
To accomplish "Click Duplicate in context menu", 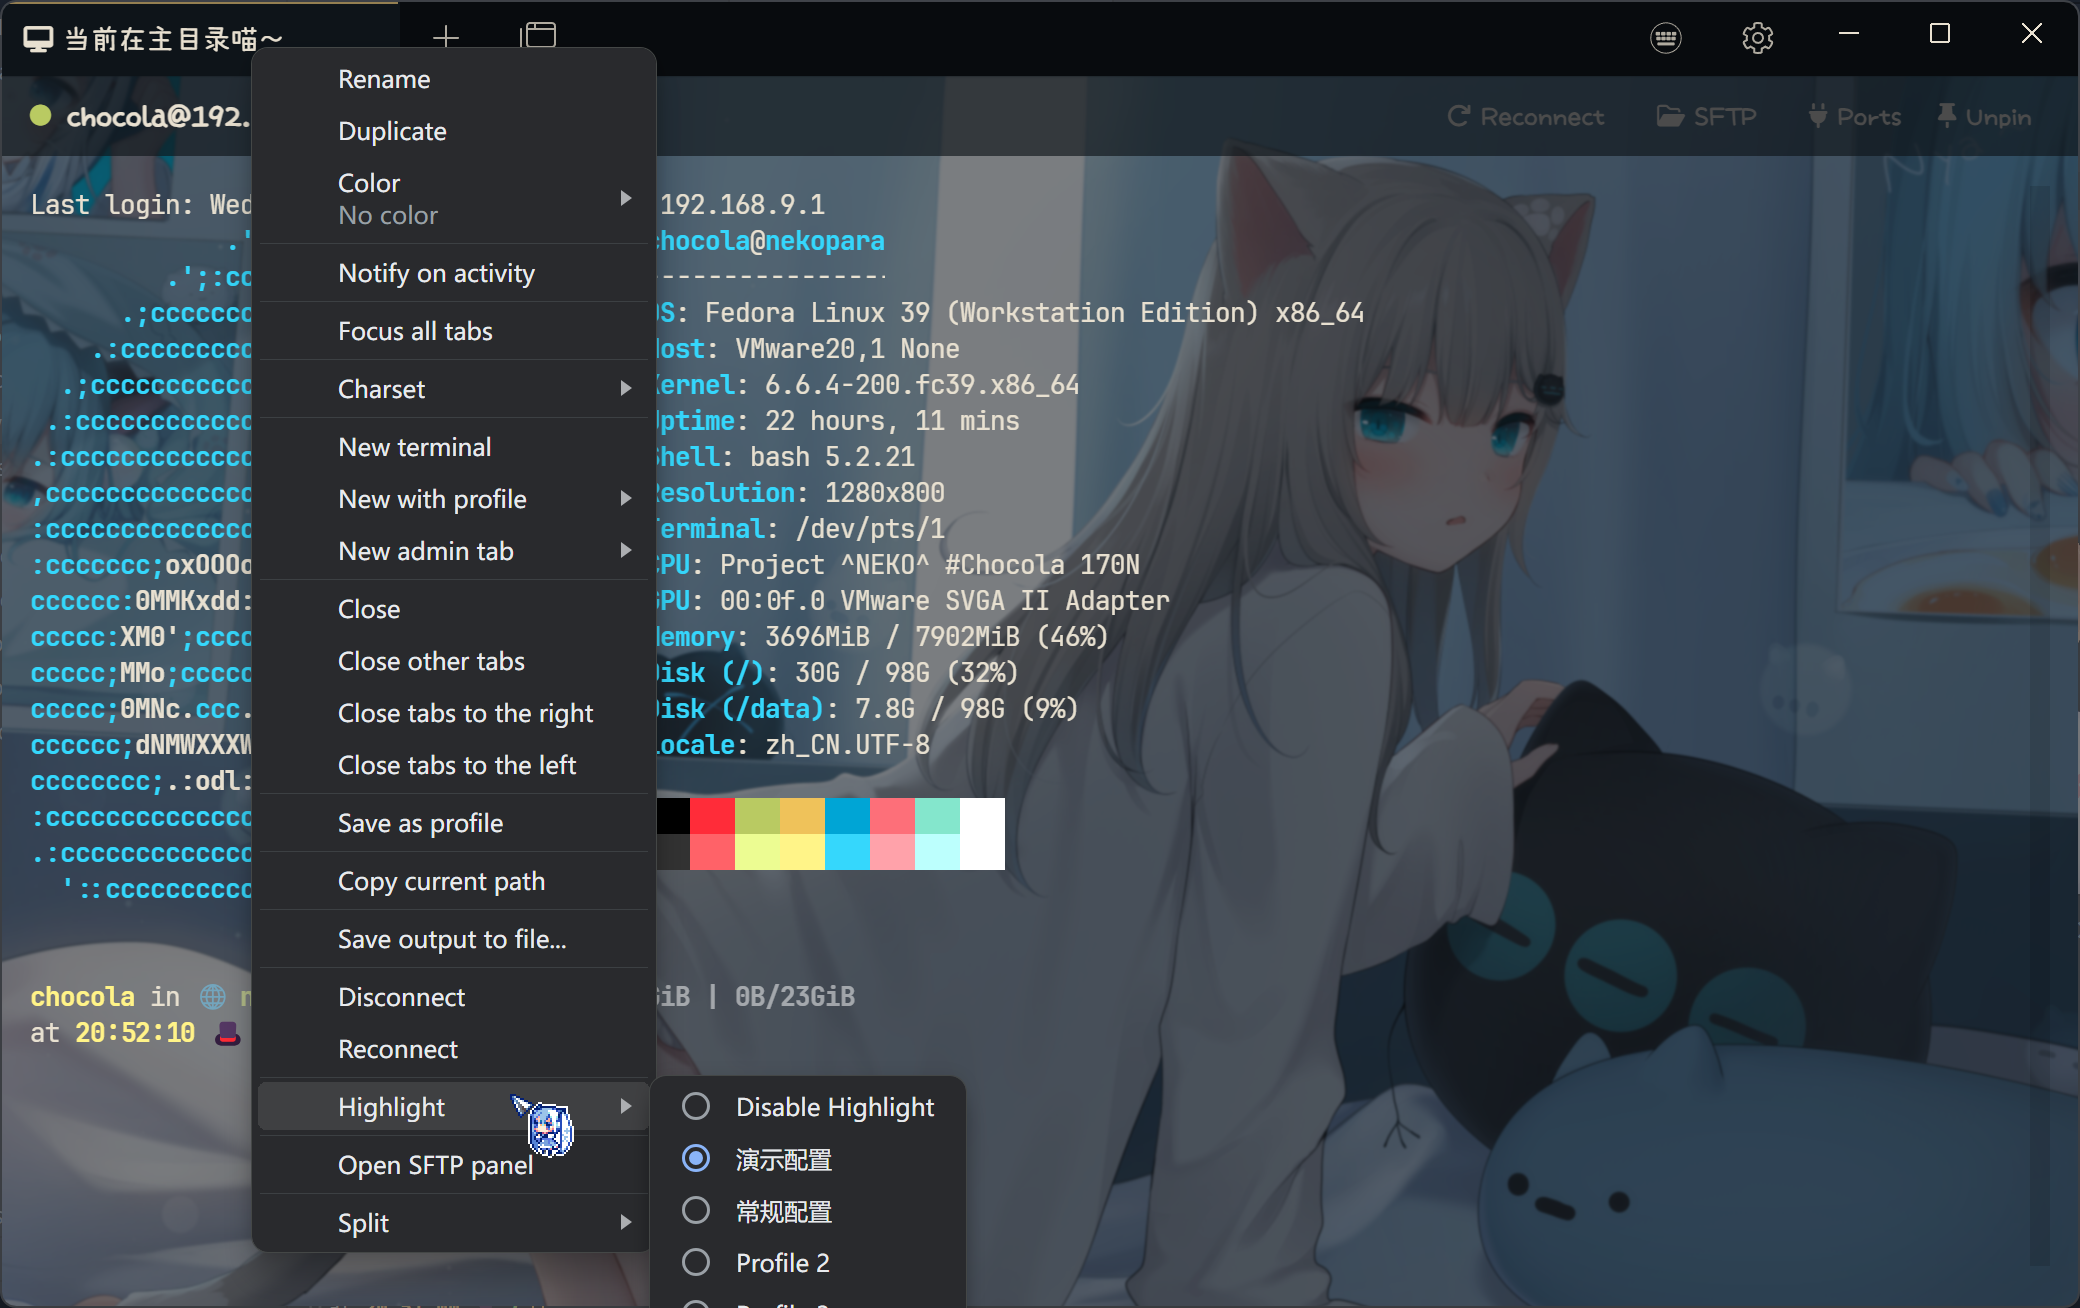I will click(x=392, y=131).
